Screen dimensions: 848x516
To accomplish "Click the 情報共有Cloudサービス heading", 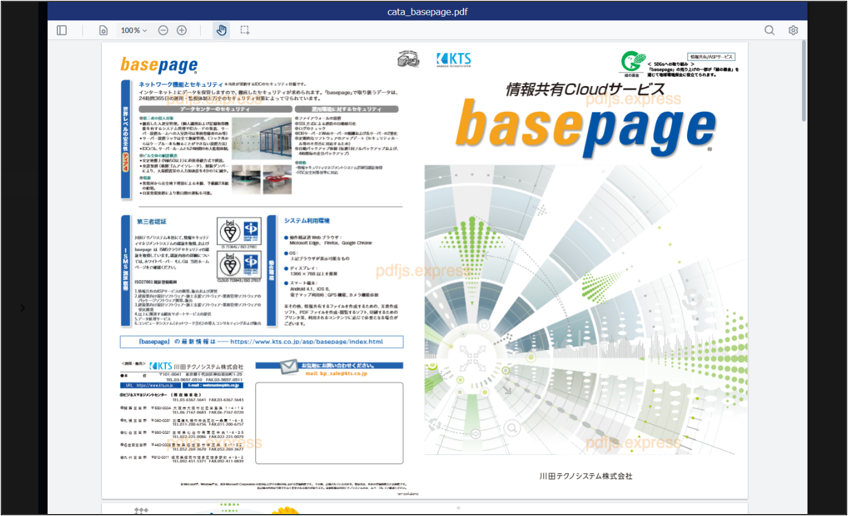I will pyautogui.click(x=585, y=89).
